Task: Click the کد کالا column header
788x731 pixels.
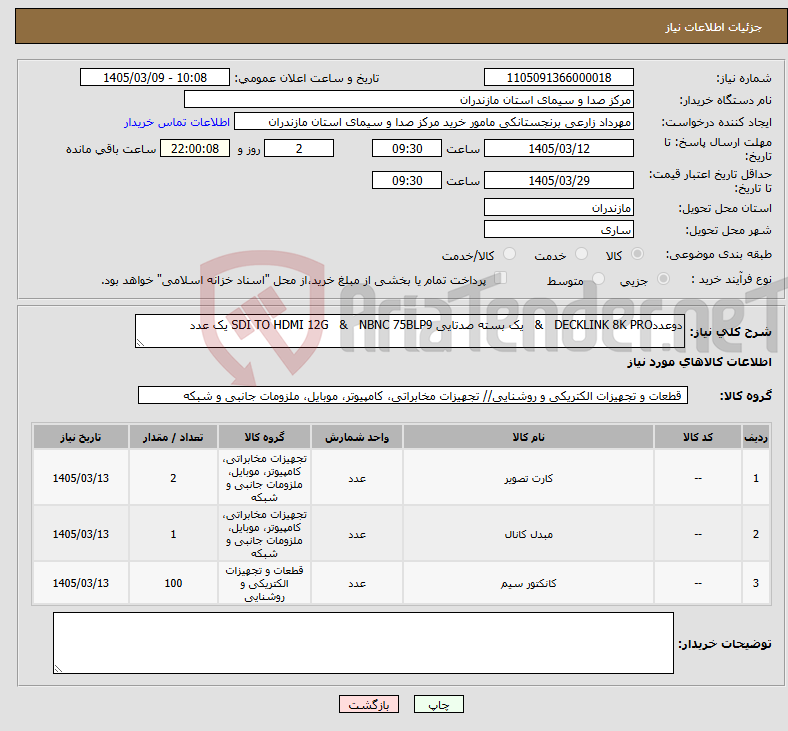Action: [x=698, y=437]
